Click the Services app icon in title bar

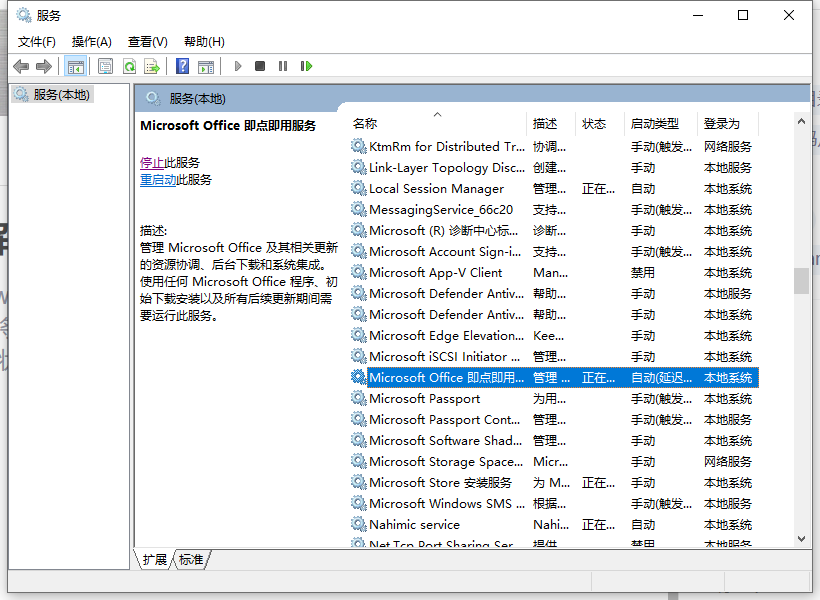[x=24, y=15]
